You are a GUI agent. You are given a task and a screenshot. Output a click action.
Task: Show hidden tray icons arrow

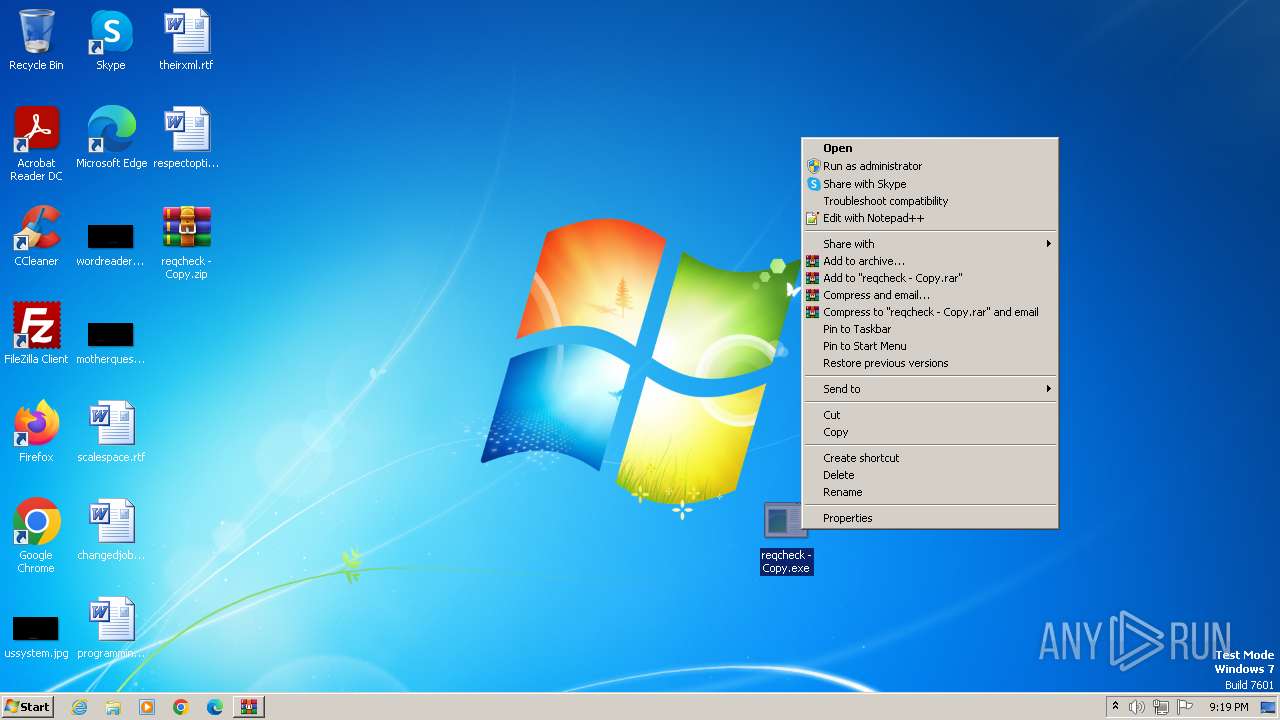[1115, 707]
